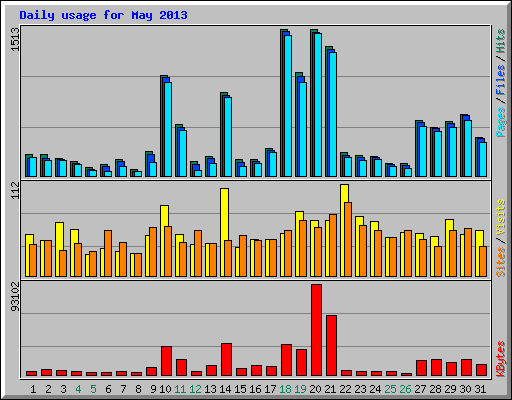Viewport: 512px width, 400px height.
Task: Click day label 1 on the axis
Action: (x=33, y=389)
